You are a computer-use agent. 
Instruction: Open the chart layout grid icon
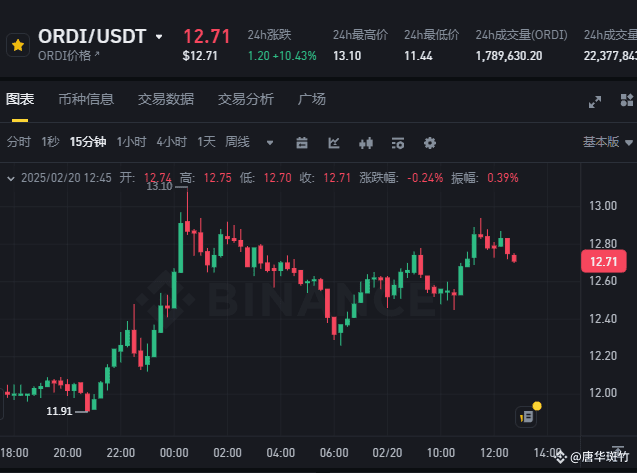pyautogui.click(x=627, y=100)
